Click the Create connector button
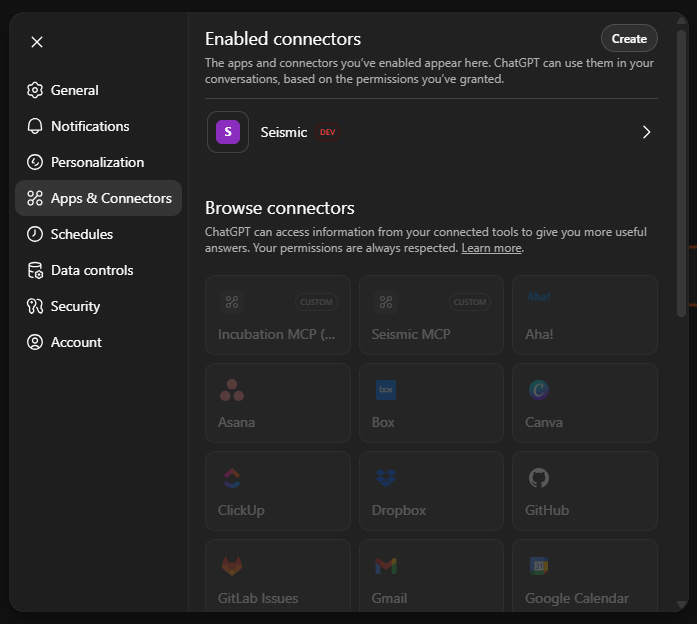This screenshot has width=697, height=624. click(629, 39)
